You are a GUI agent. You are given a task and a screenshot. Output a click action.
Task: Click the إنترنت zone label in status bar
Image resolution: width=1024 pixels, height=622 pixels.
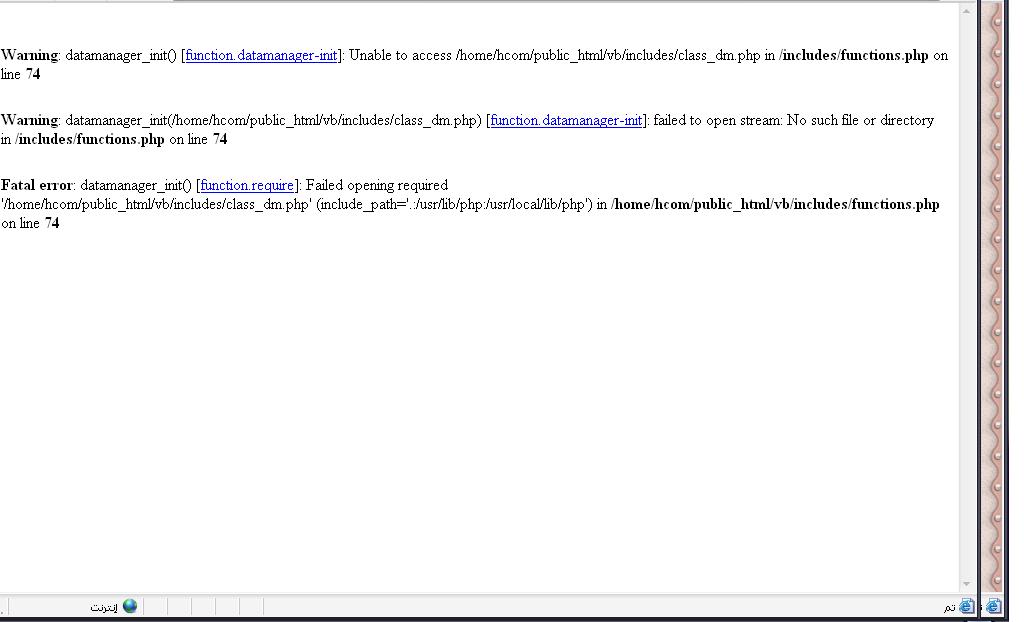pos(104,607)
